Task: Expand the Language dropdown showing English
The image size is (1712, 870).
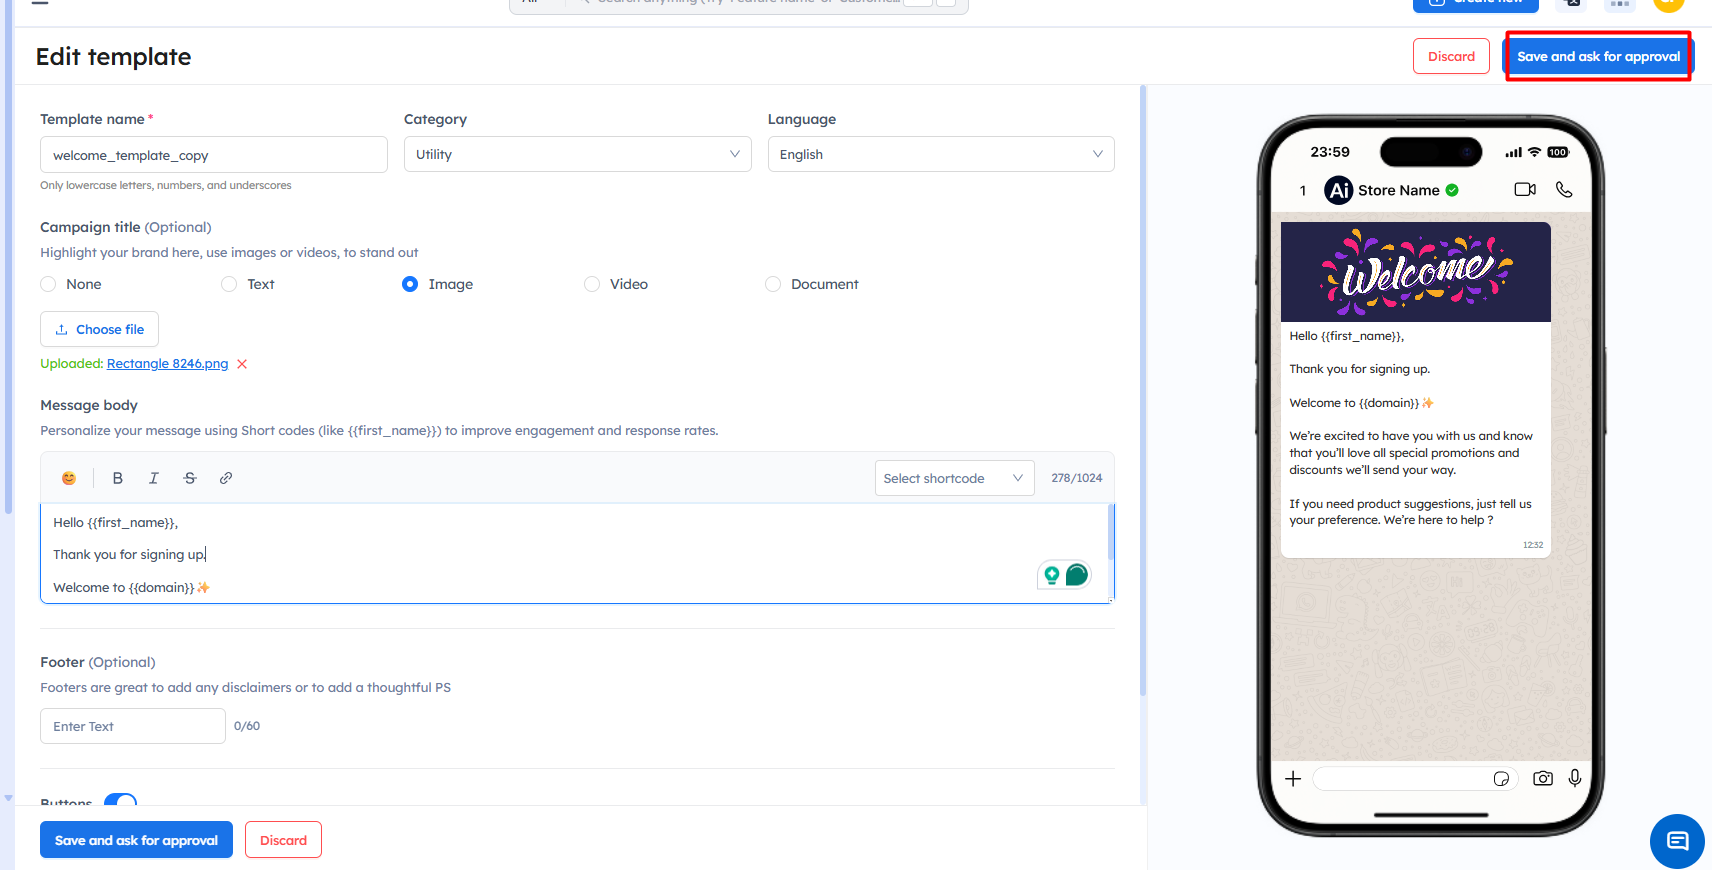Action: (x=940, y=154)
